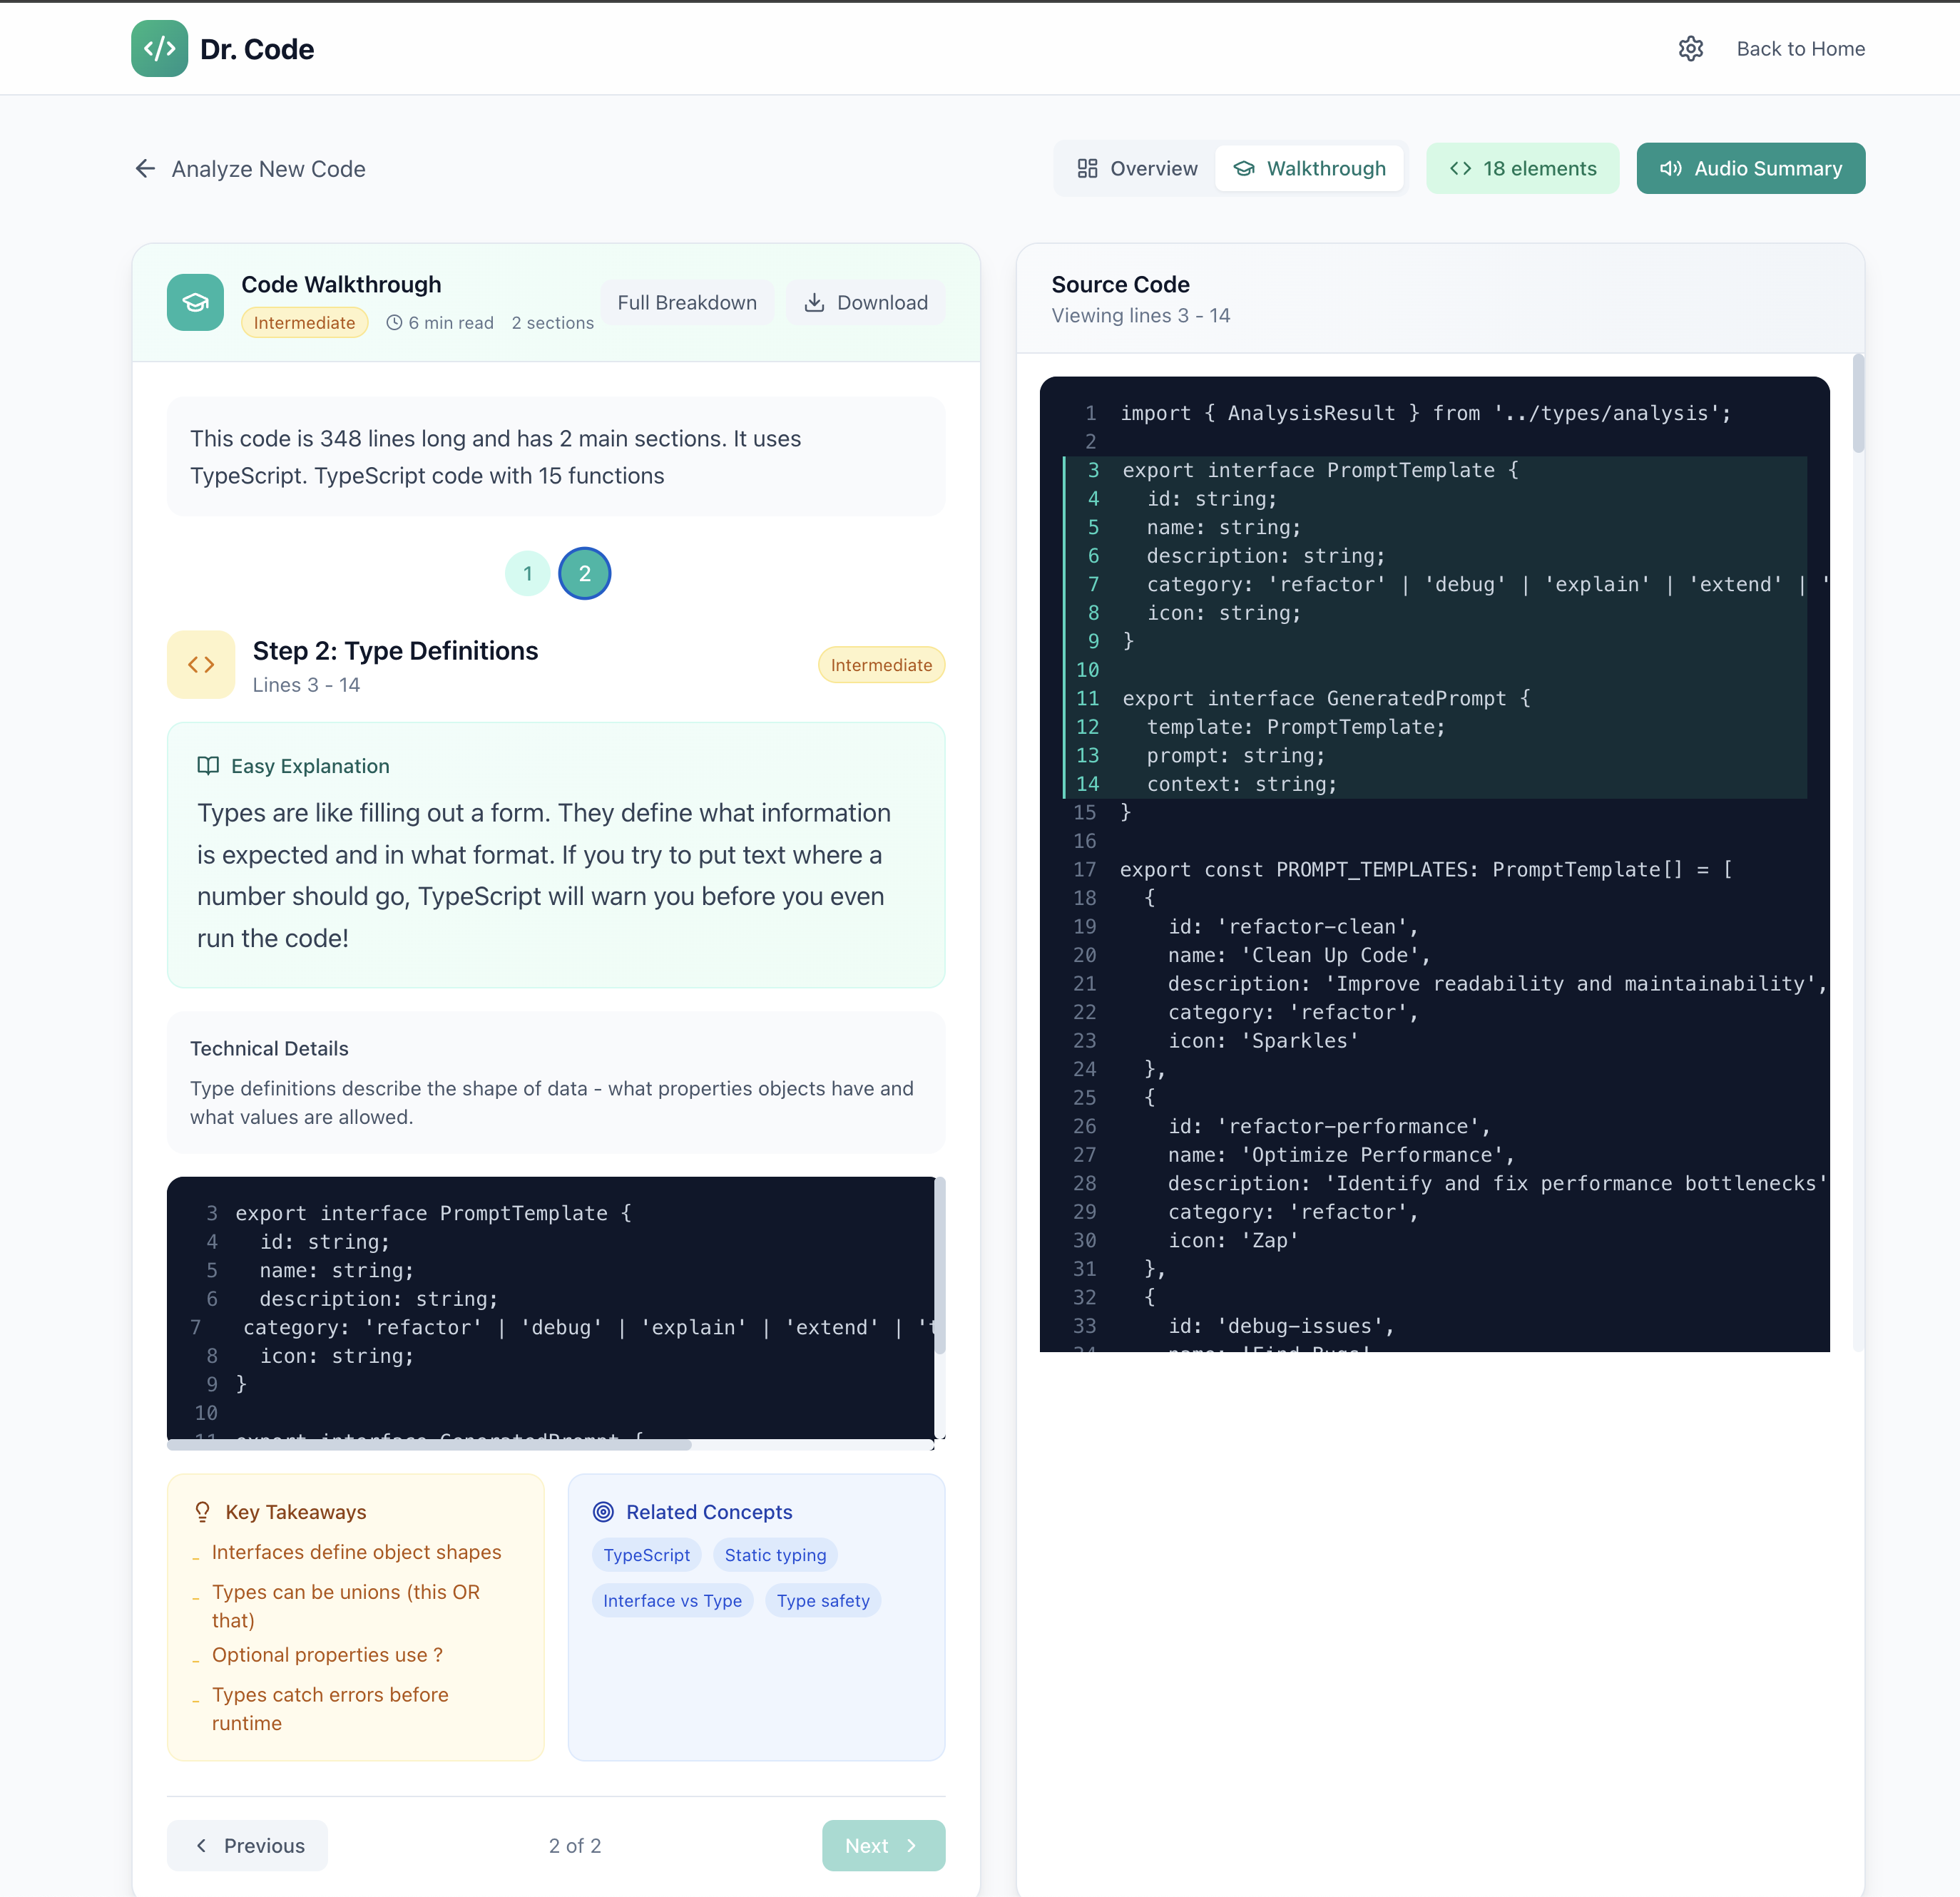Switch to the Overview tab

(1137, 168)
